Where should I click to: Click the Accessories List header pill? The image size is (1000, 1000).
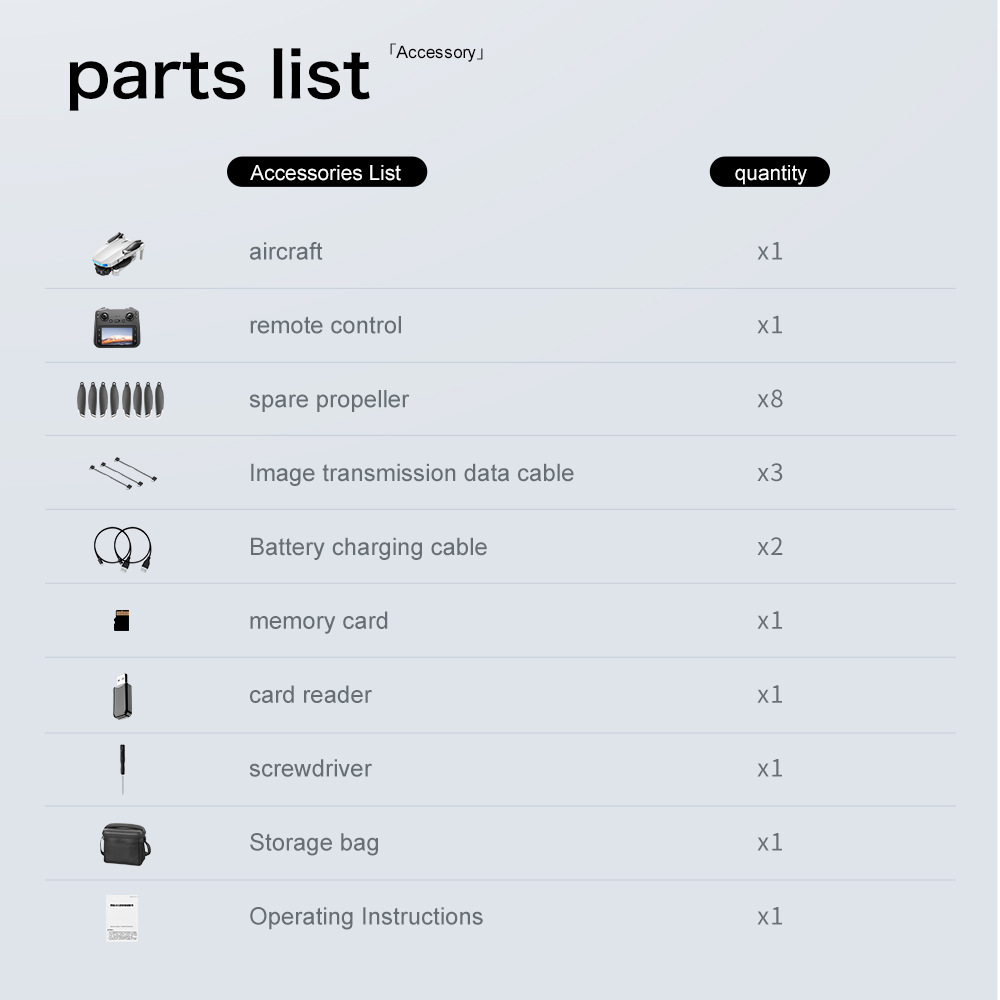coord(326,172)
